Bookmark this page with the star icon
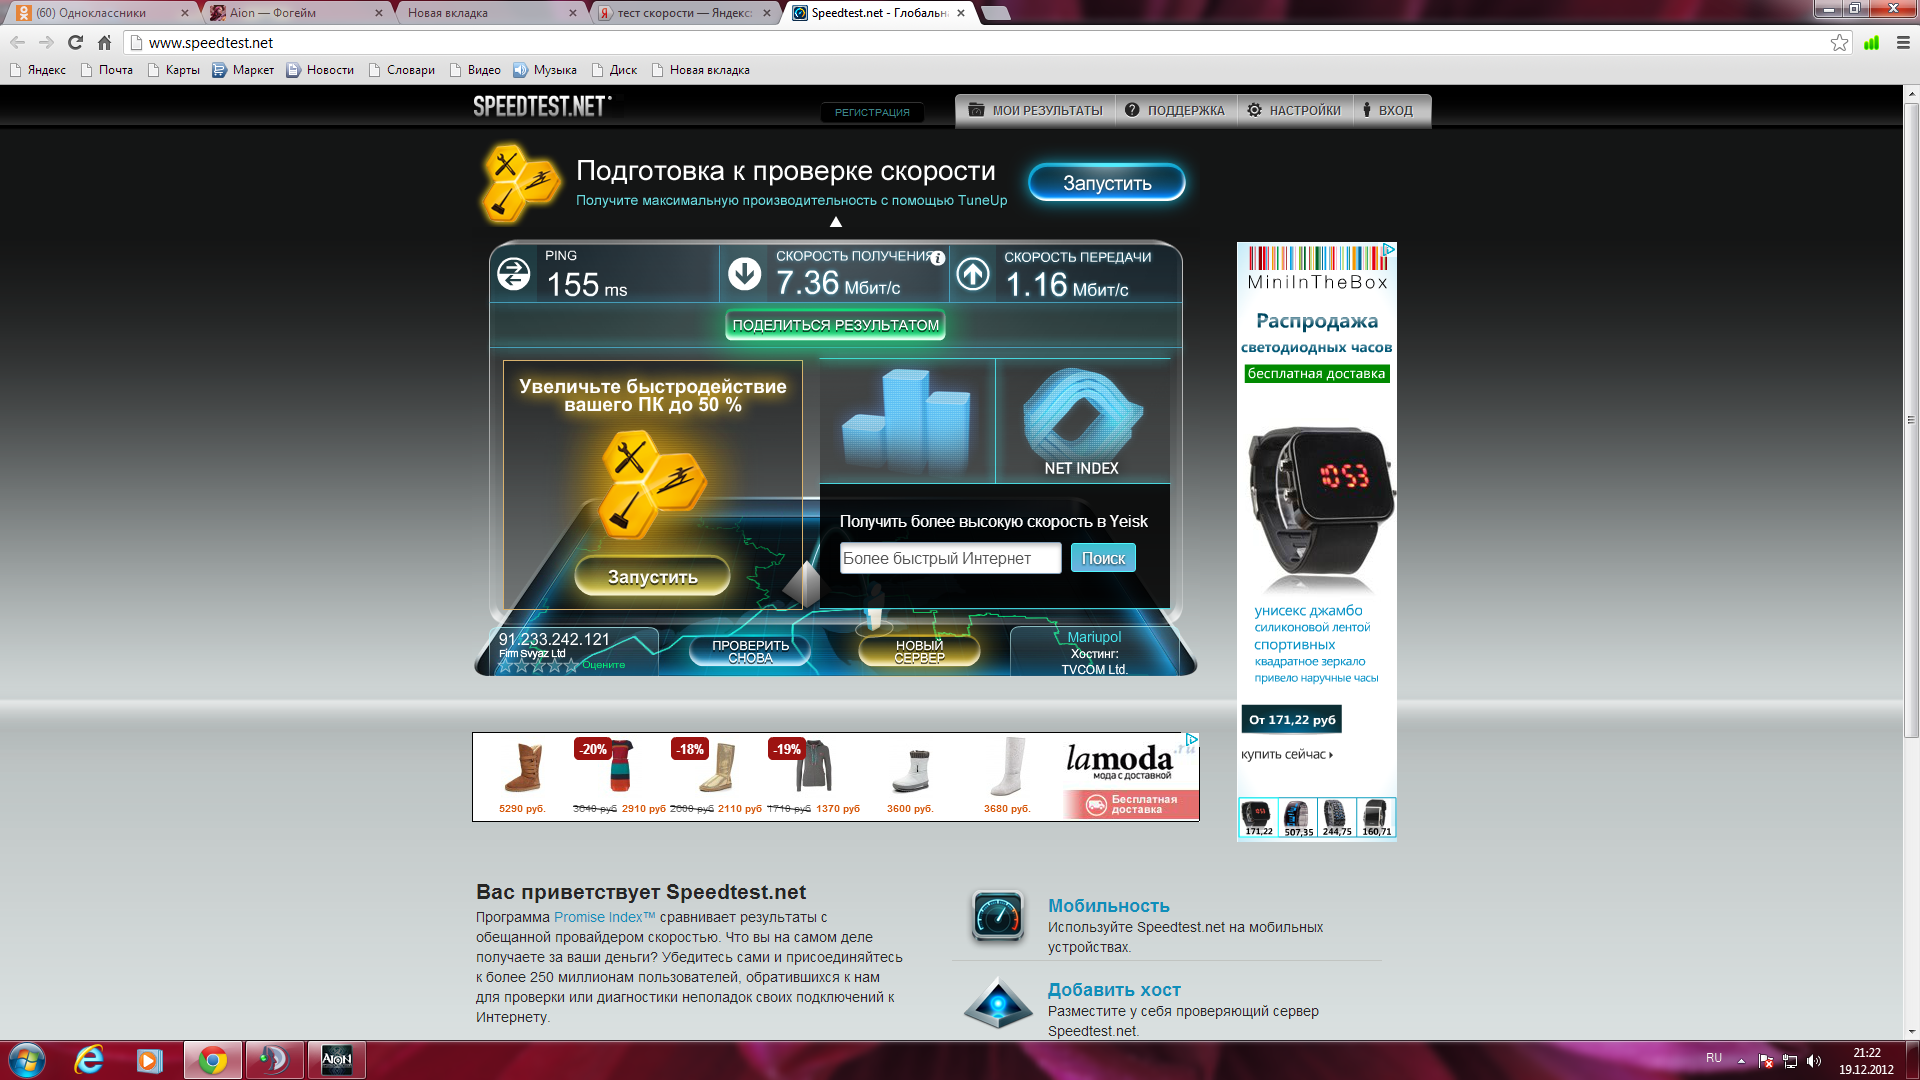 click(x=1839, y=42)
